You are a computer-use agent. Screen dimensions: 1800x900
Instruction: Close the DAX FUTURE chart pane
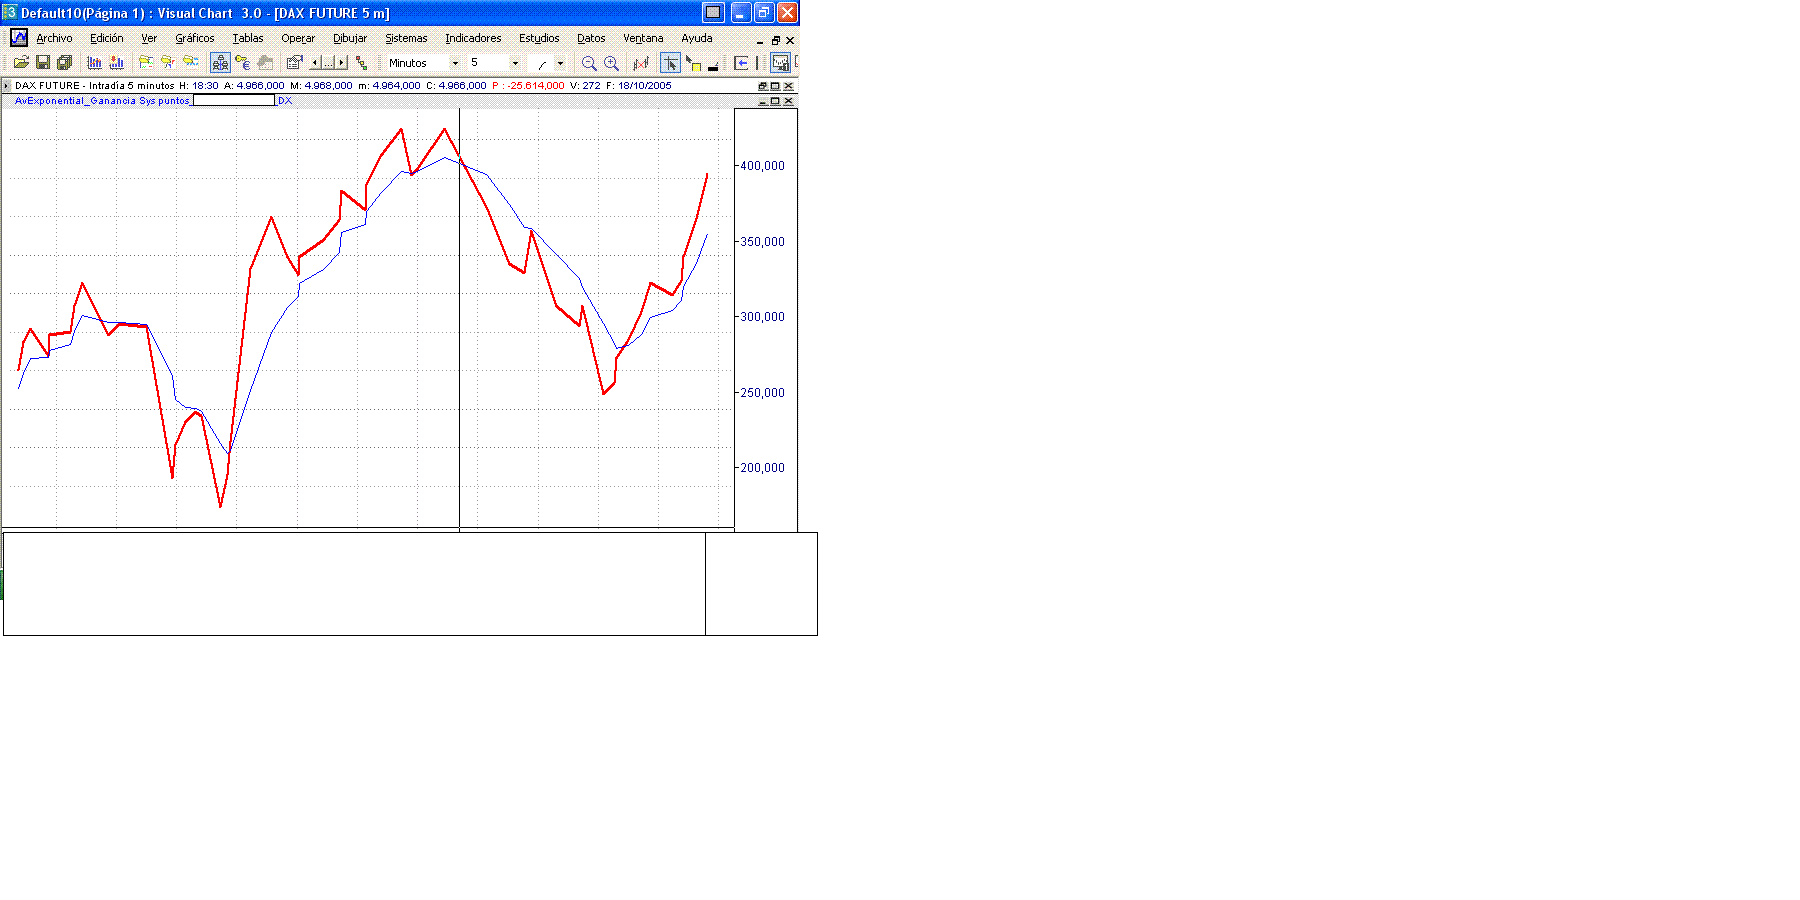[788, 86]
